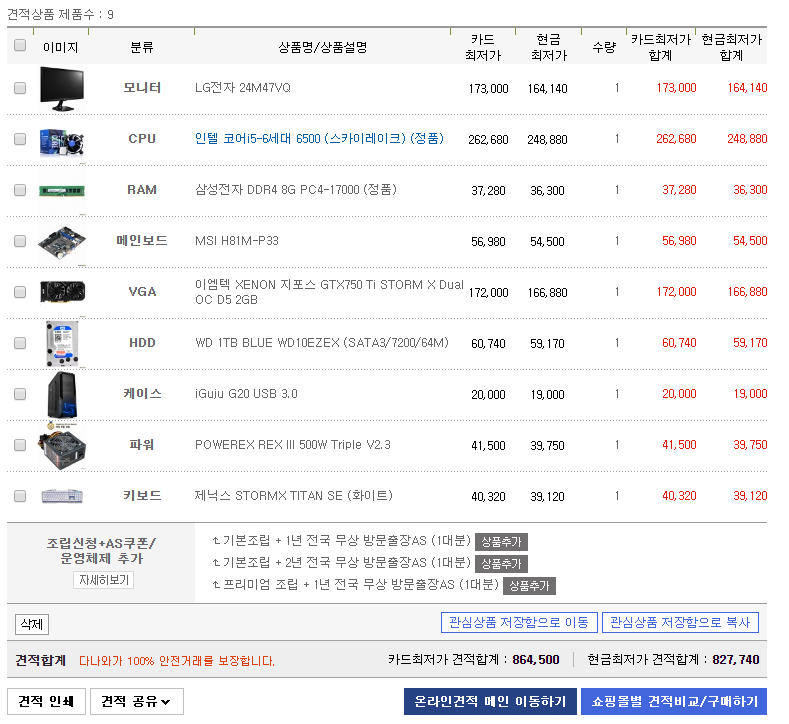789x724 pixels.
Task: Toggle the select-all checkbox in table header
Action: coord(20,45)
